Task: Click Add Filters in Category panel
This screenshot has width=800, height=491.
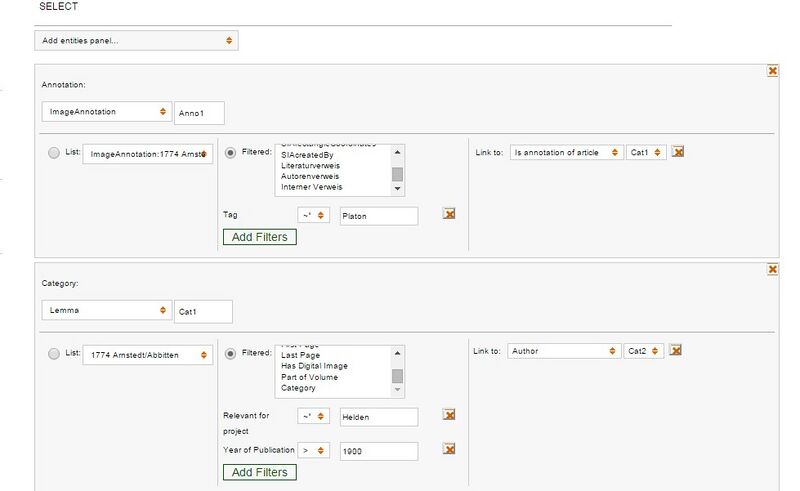Action: point(260,472)
